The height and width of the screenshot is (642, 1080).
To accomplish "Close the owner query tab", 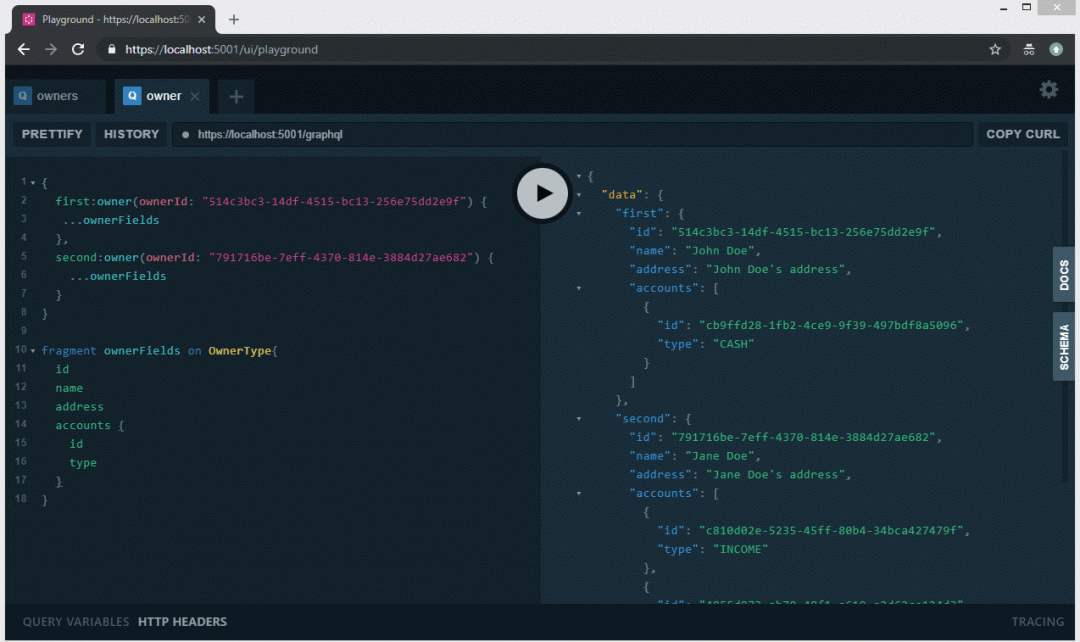I will click(195, 96).
